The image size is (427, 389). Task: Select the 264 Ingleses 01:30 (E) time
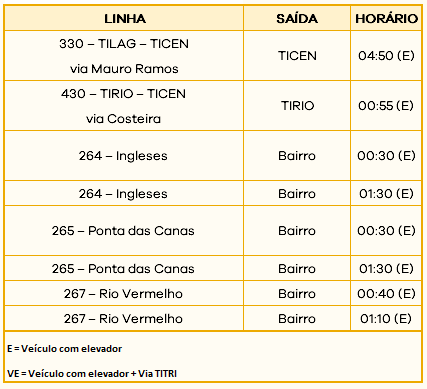(386, 193)
